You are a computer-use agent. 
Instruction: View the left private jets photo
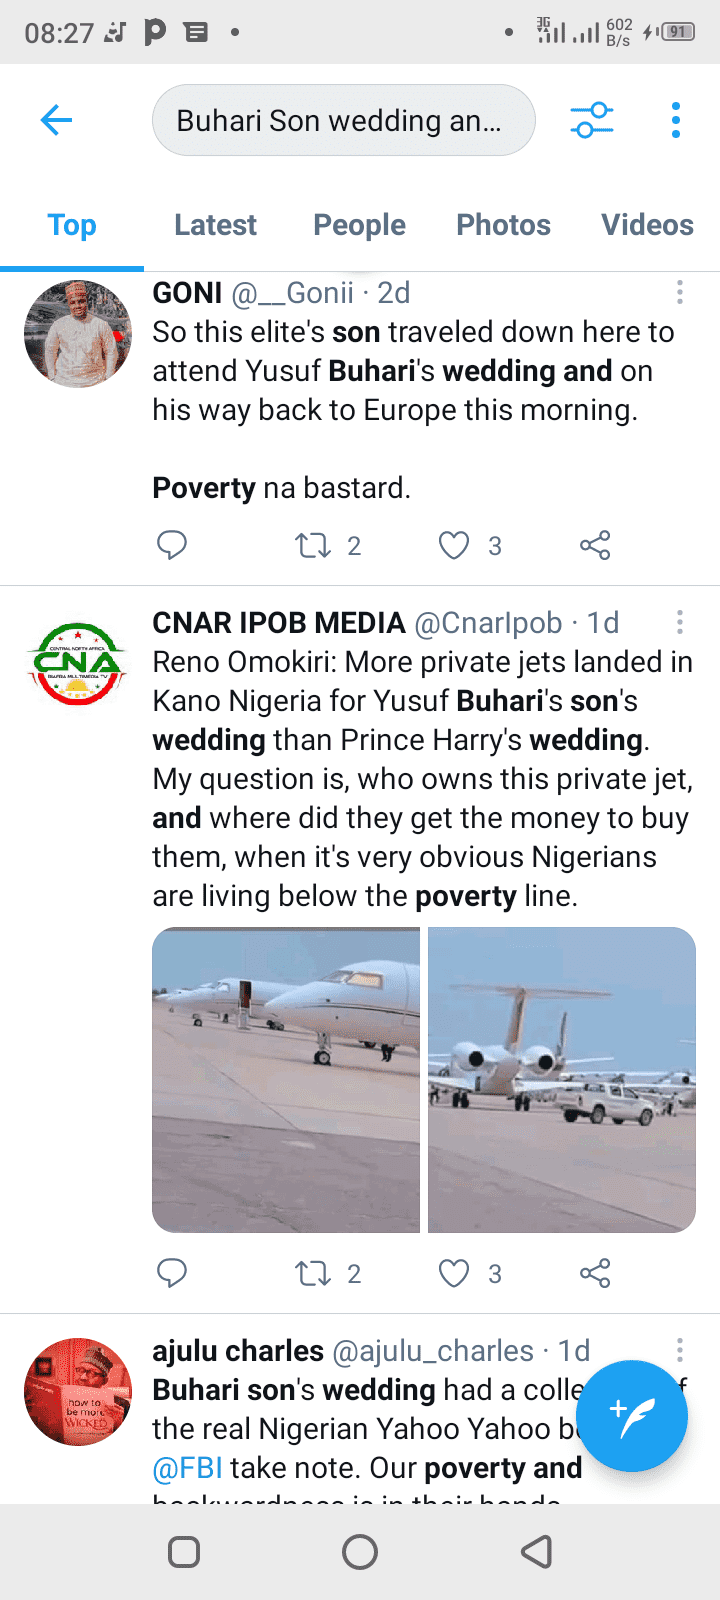pyautogui.click(x=286, y=1080)
